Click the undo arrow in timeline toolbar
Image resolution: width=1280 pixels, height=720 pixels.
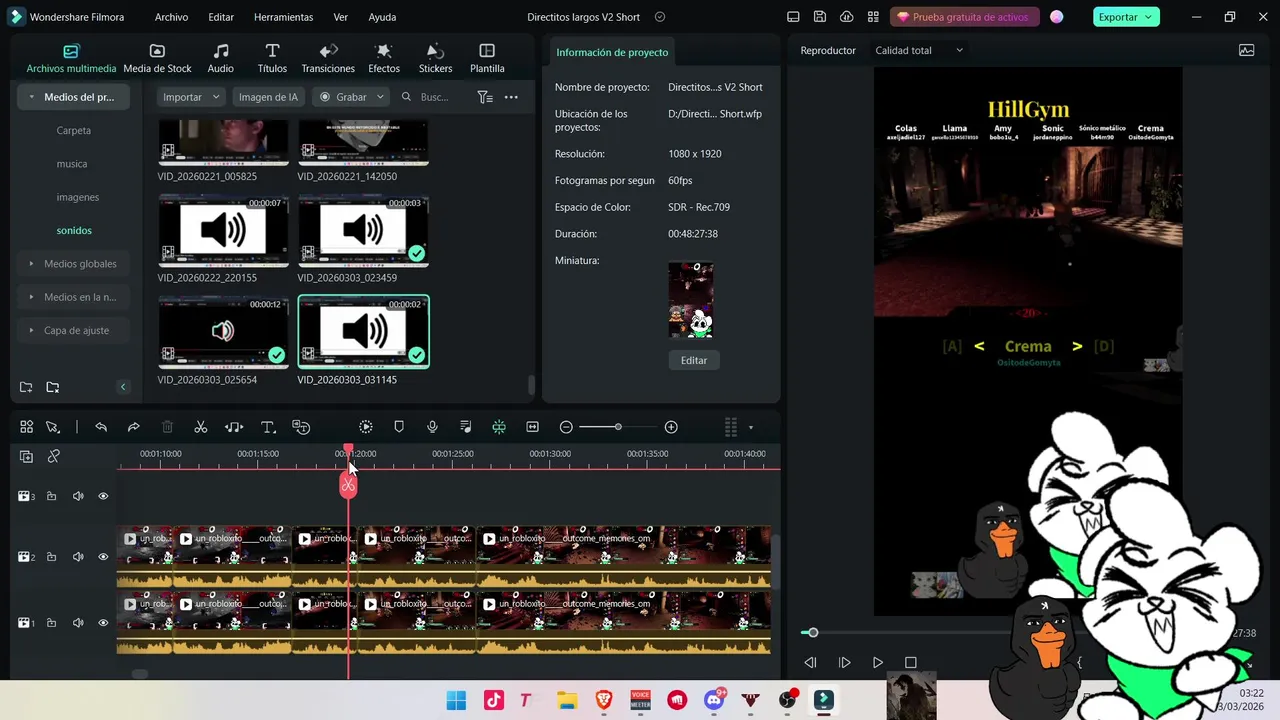[x=101, y=427]
